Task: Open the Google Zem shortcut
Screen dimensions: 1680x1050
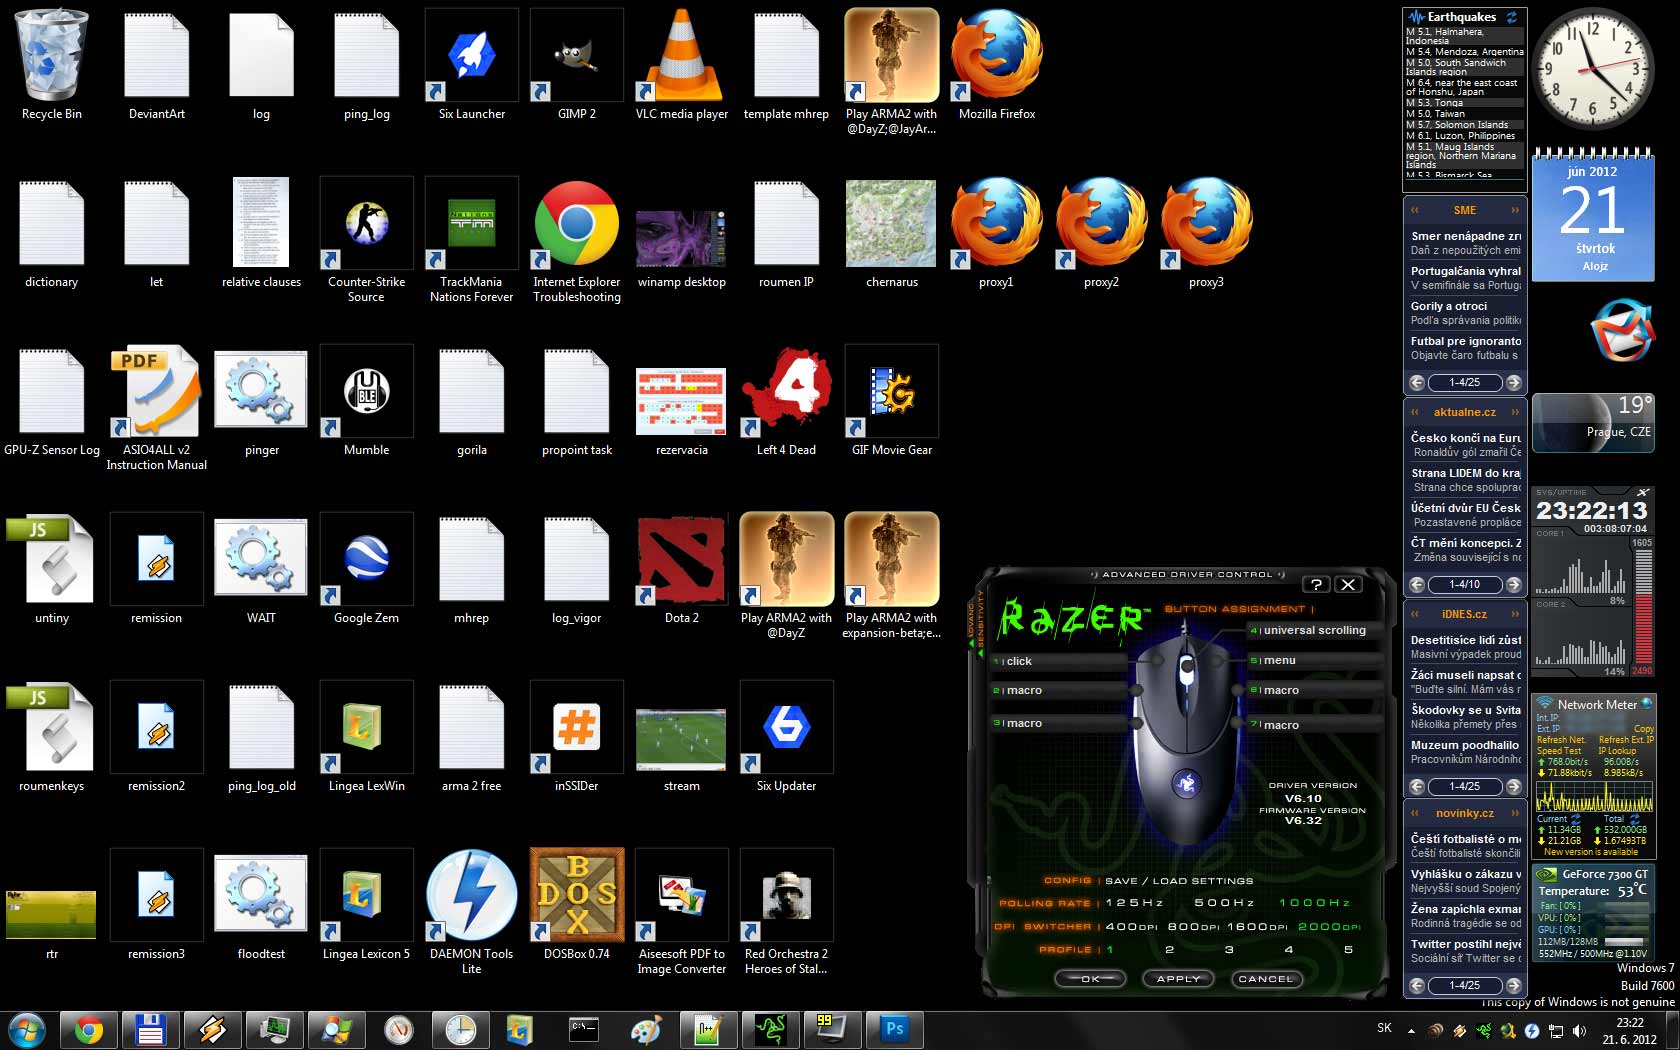Action: tap(366, 568)
